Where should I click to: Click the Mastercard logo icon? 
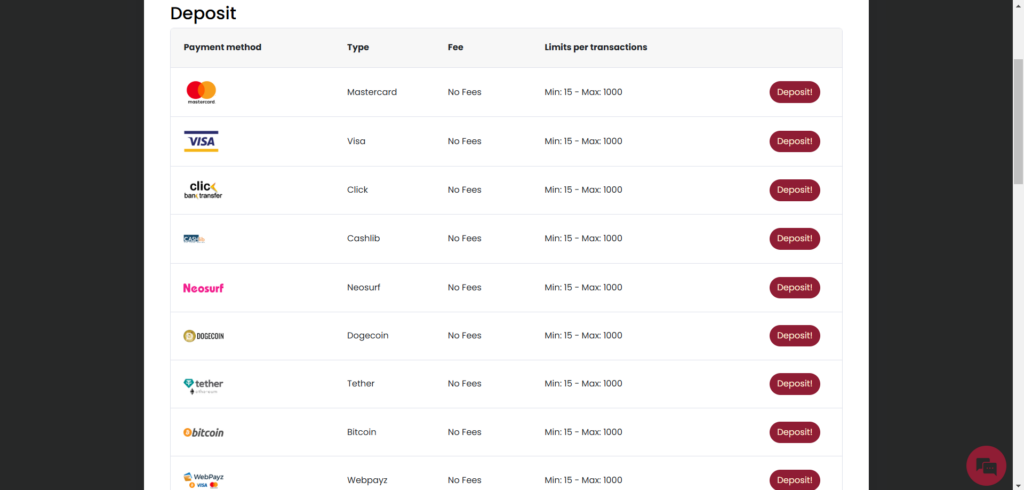coord(201,92)
